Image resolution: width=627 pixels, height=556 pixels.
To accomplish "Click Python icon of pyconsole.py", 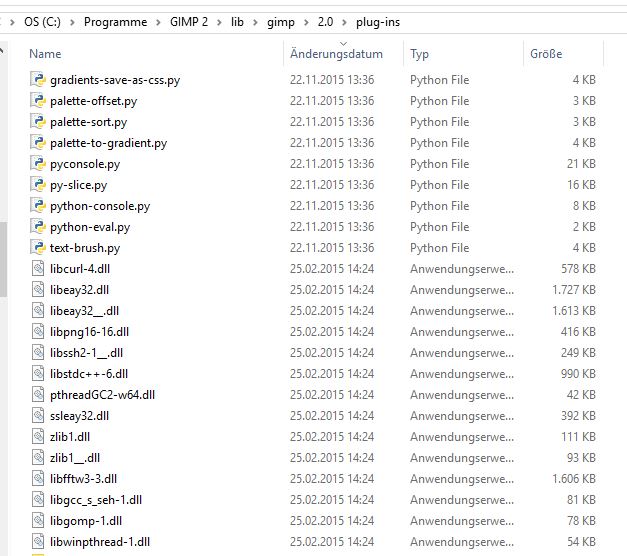I will (x=38, y=163).
